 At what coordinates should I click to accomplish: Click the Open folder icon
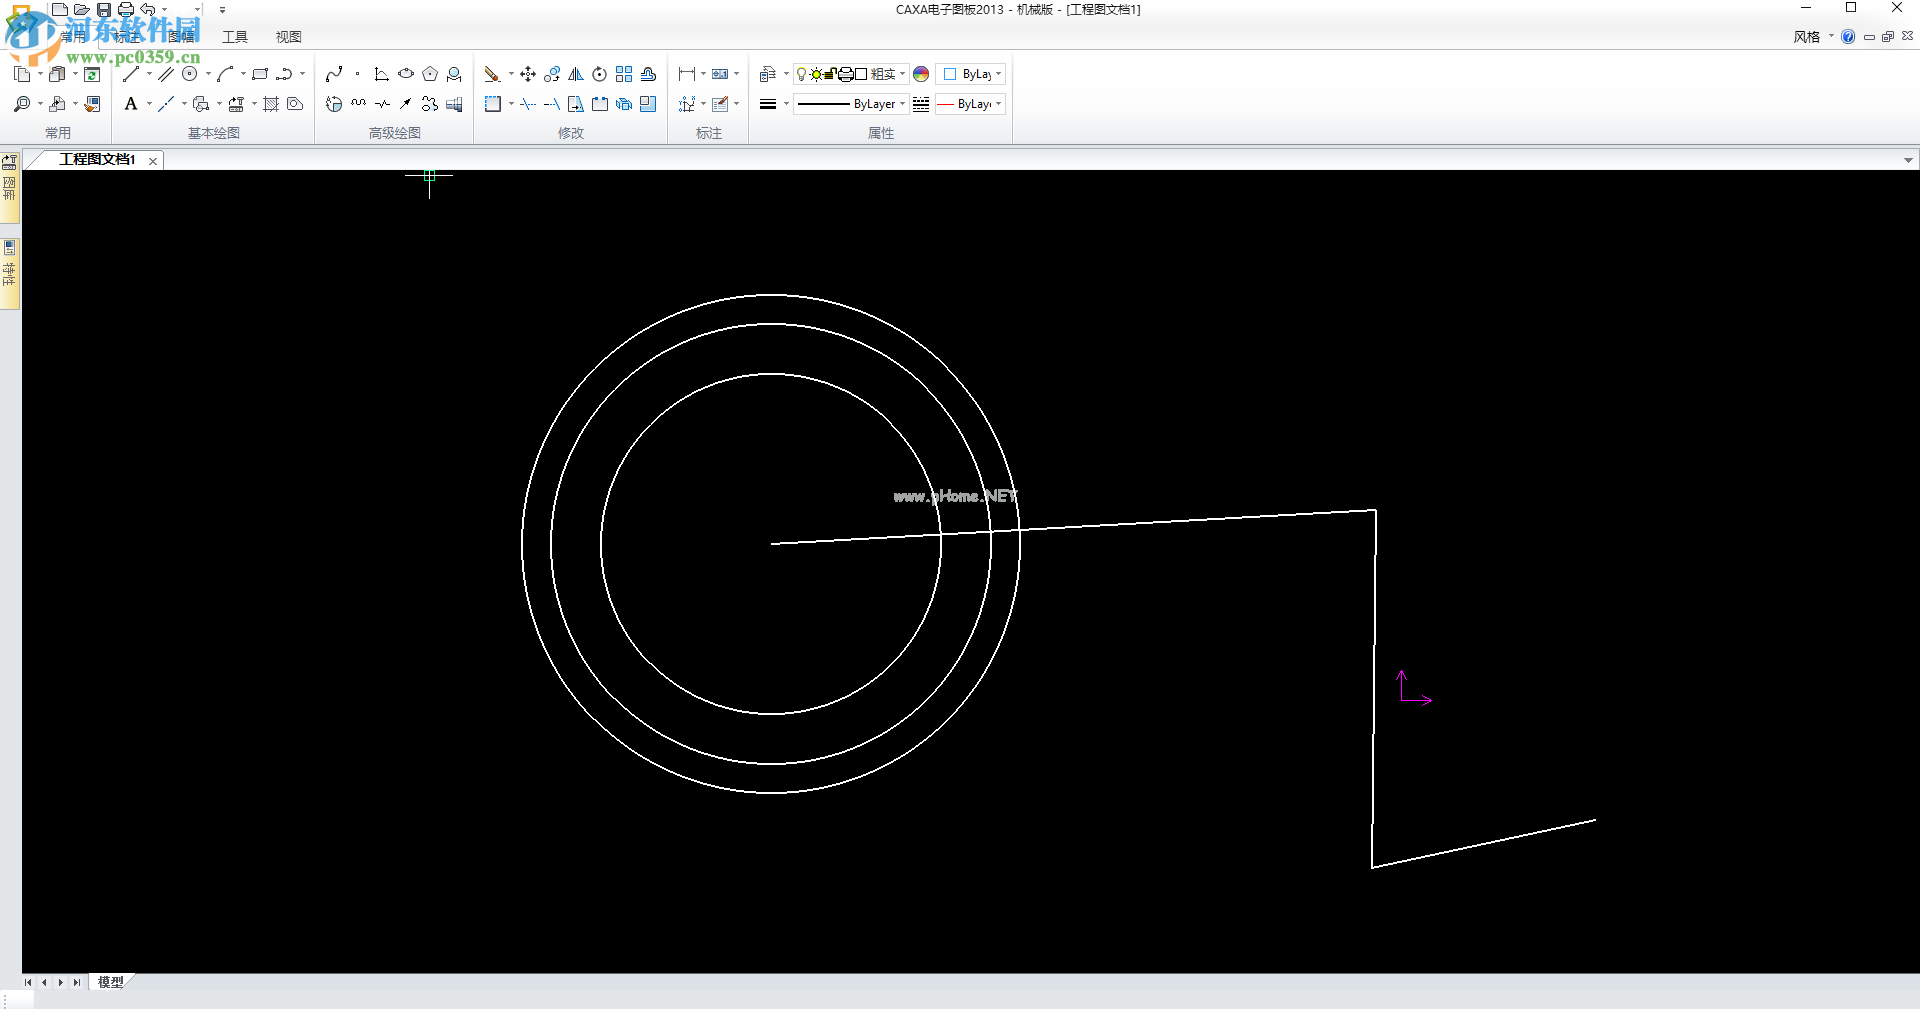pos(82,10)
